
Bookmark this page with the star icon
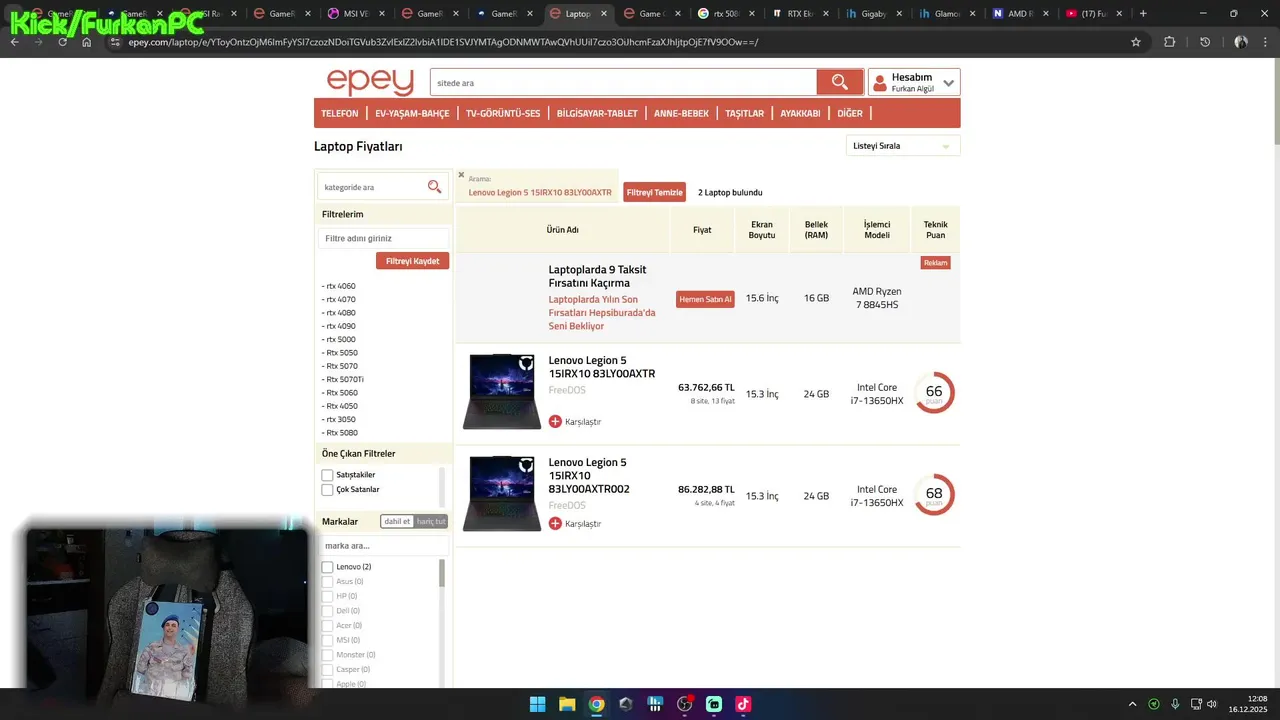[1136, 42]
